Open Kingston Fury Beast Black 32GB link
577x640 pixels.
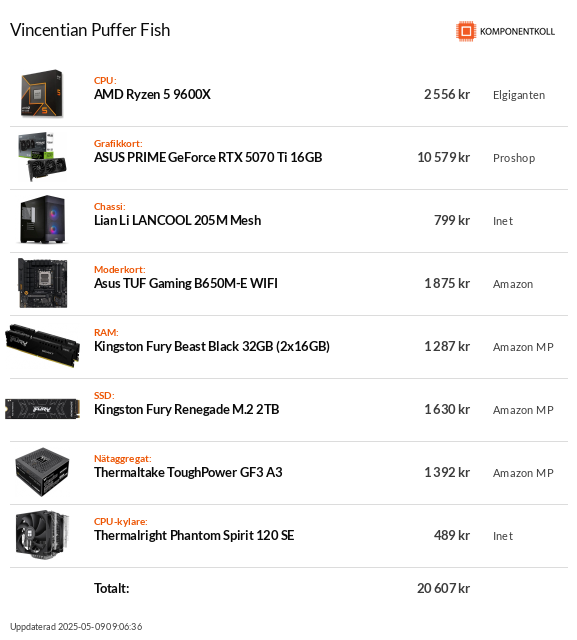212,346
